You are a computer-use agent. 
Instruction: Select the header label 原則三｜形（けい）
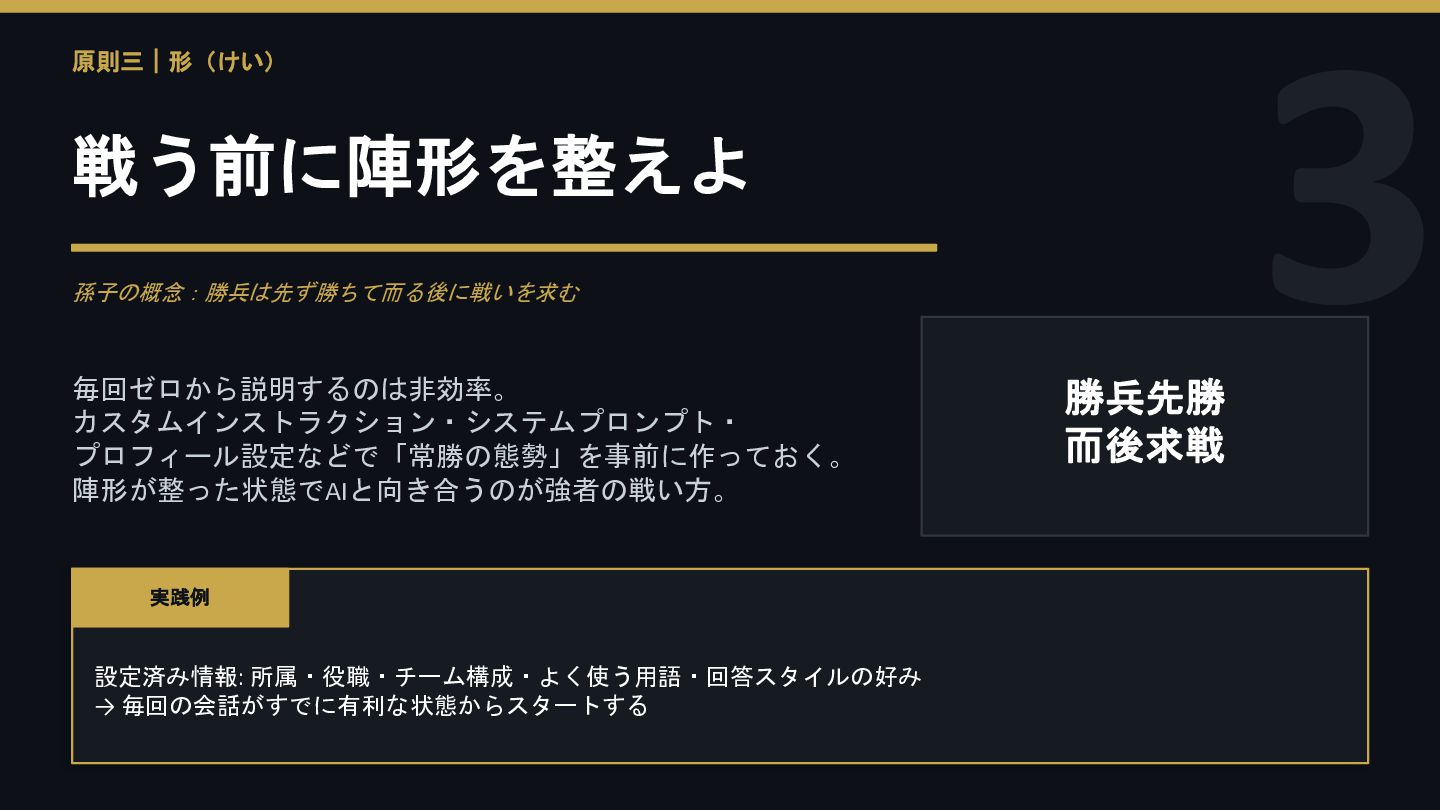(x=173, y=62)
